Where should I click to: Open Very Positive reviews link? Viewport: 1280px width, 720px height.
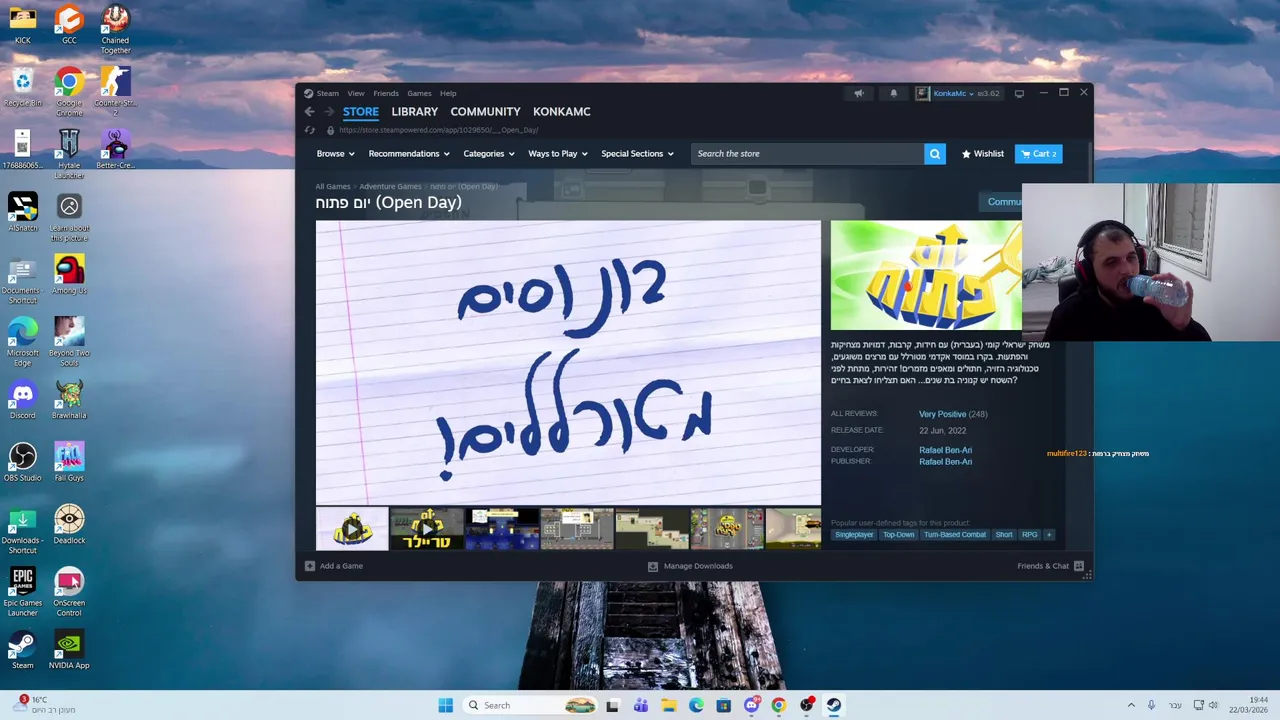pos(943,414)
